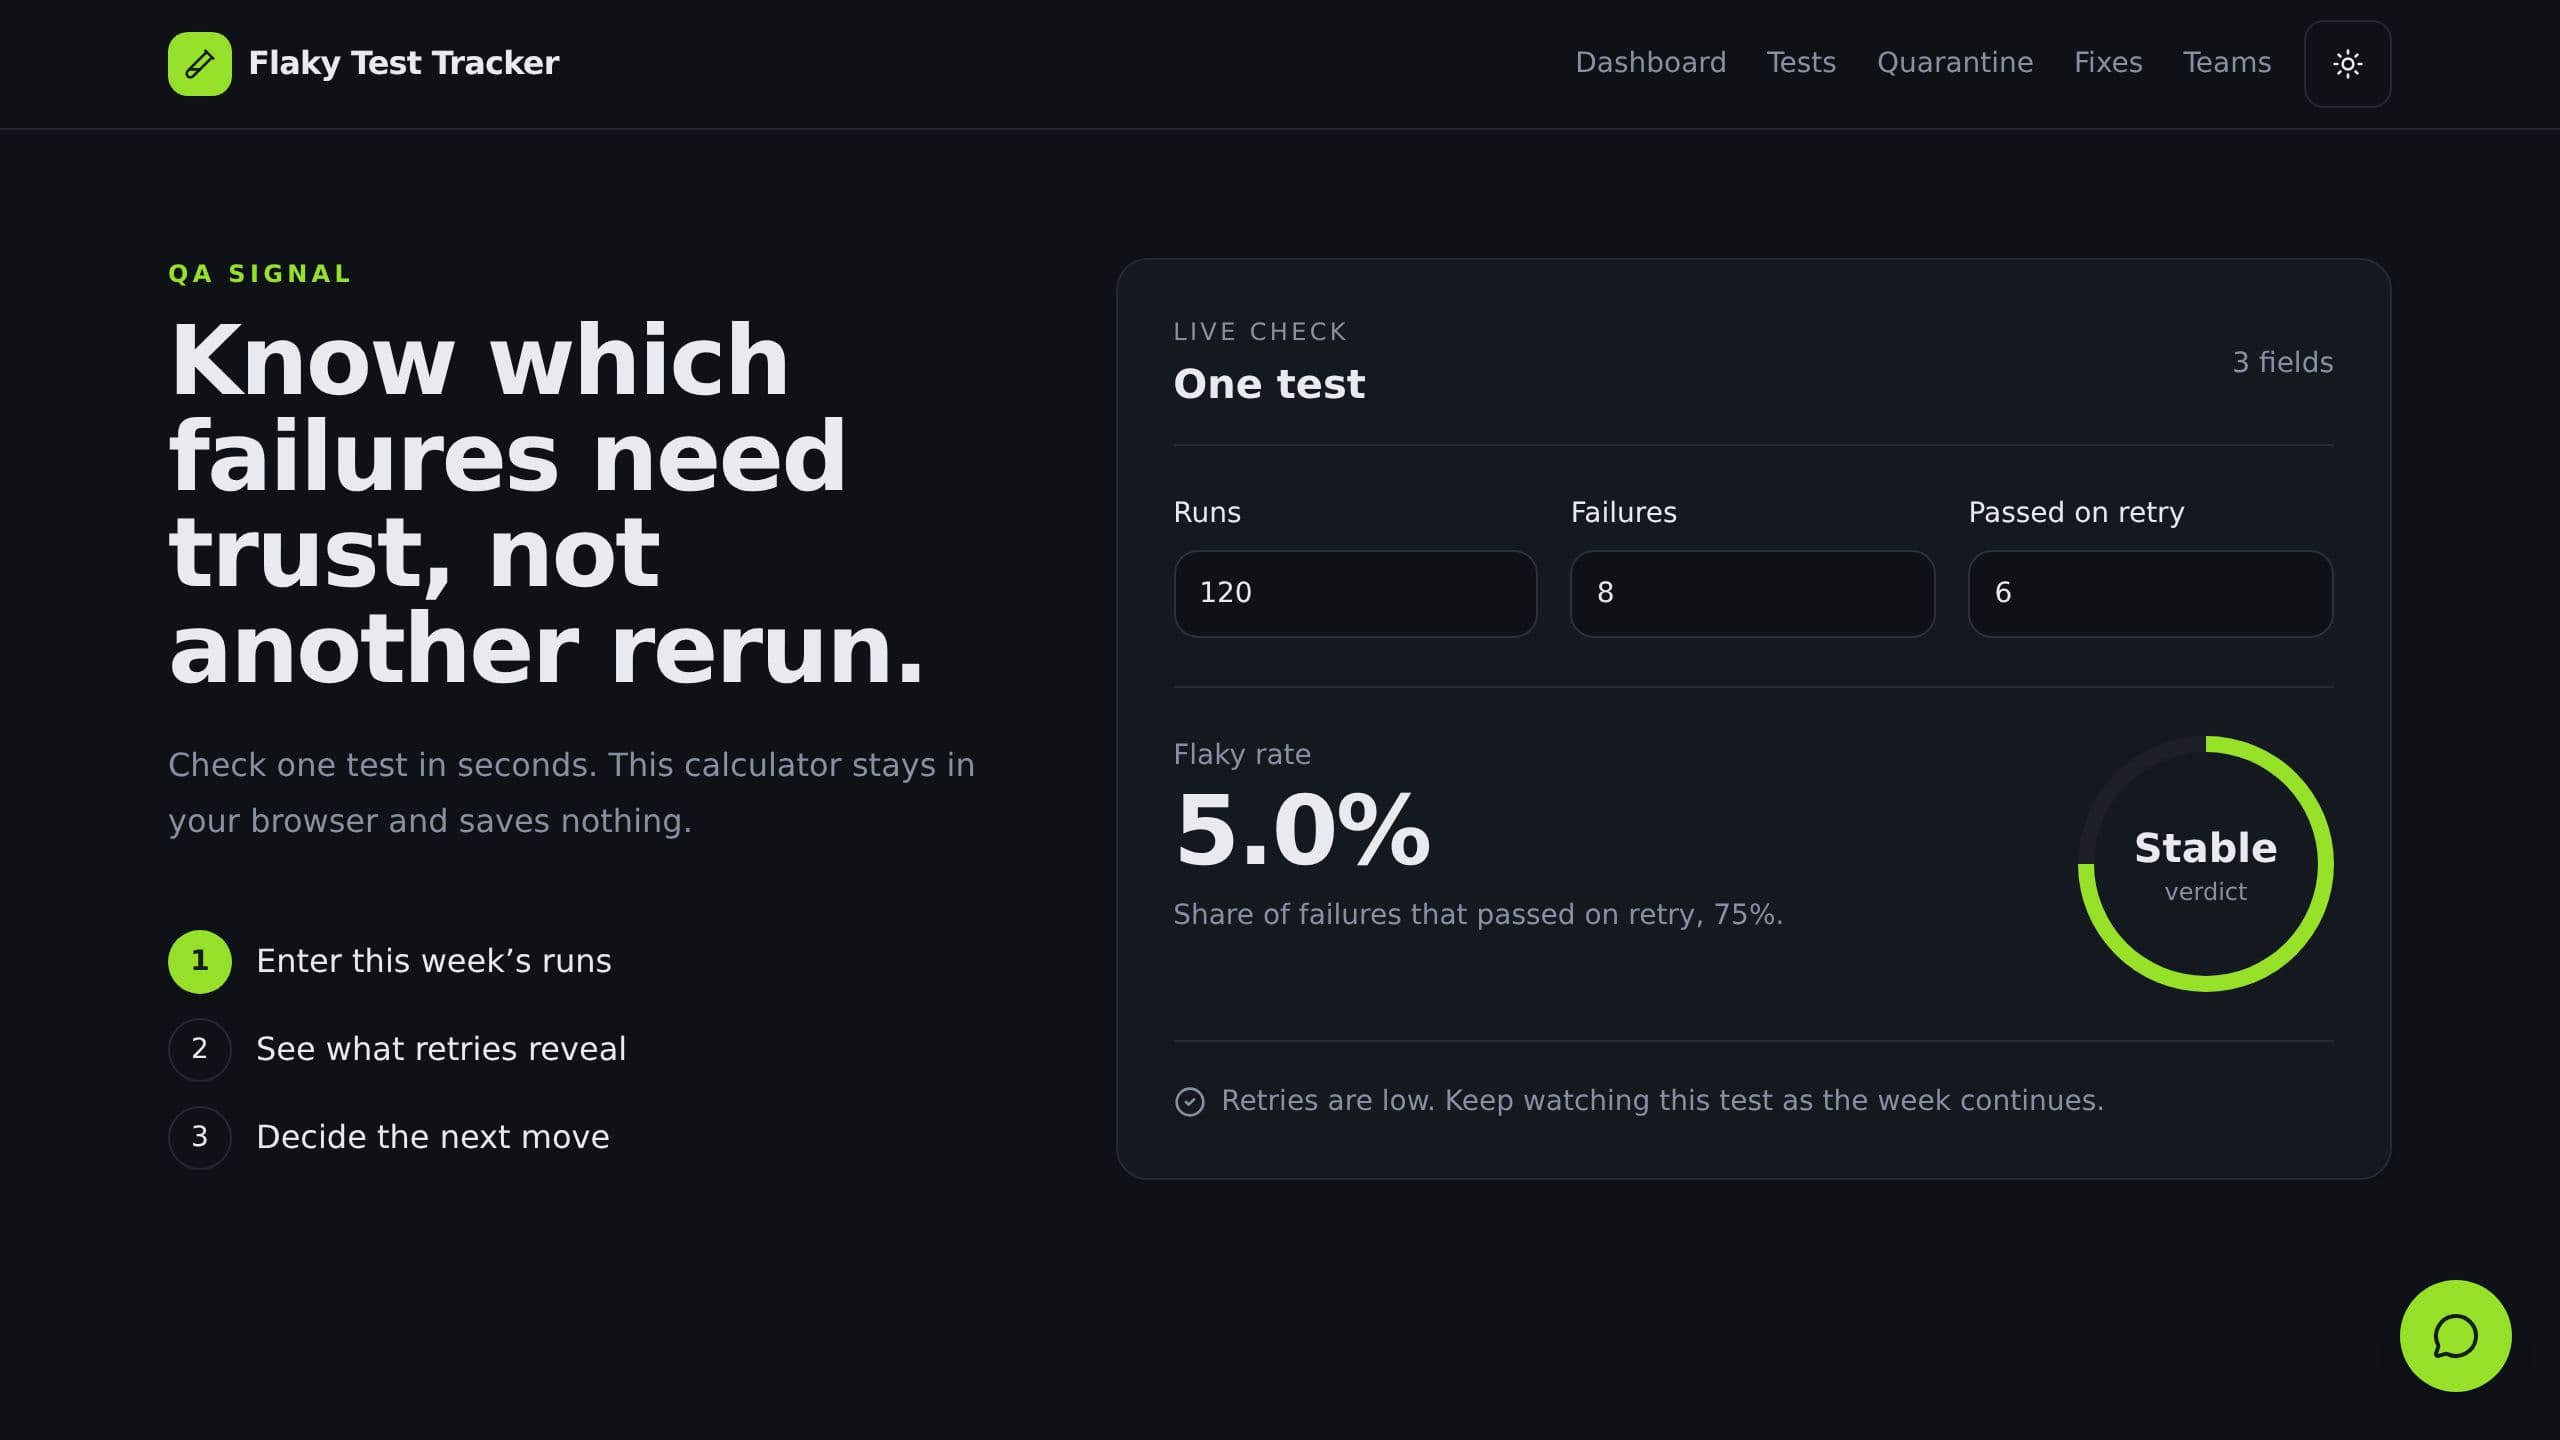Viewport: 2560px width, 1440px height.
Task: Focus the Failures input showing 8
Action: [x=1752, y=593]
